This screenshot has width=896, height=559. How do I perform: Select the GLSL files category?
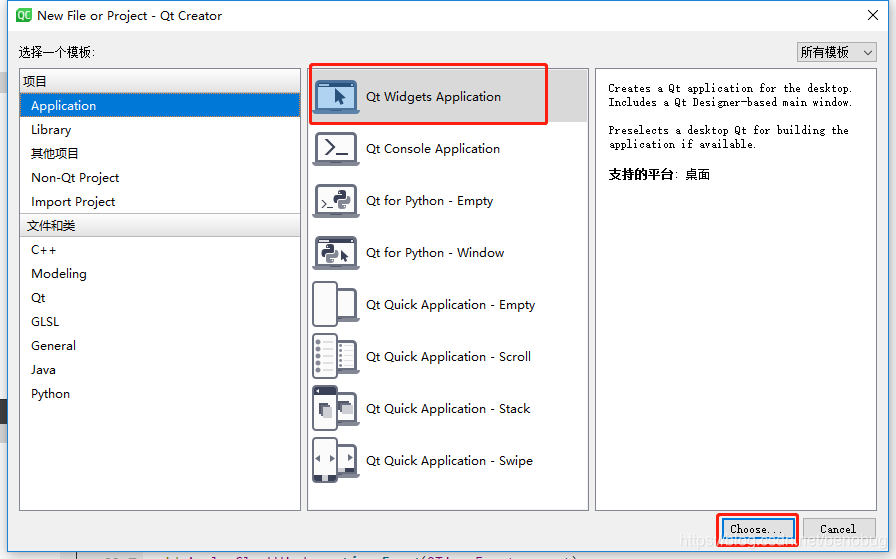[x=160, y=322]
